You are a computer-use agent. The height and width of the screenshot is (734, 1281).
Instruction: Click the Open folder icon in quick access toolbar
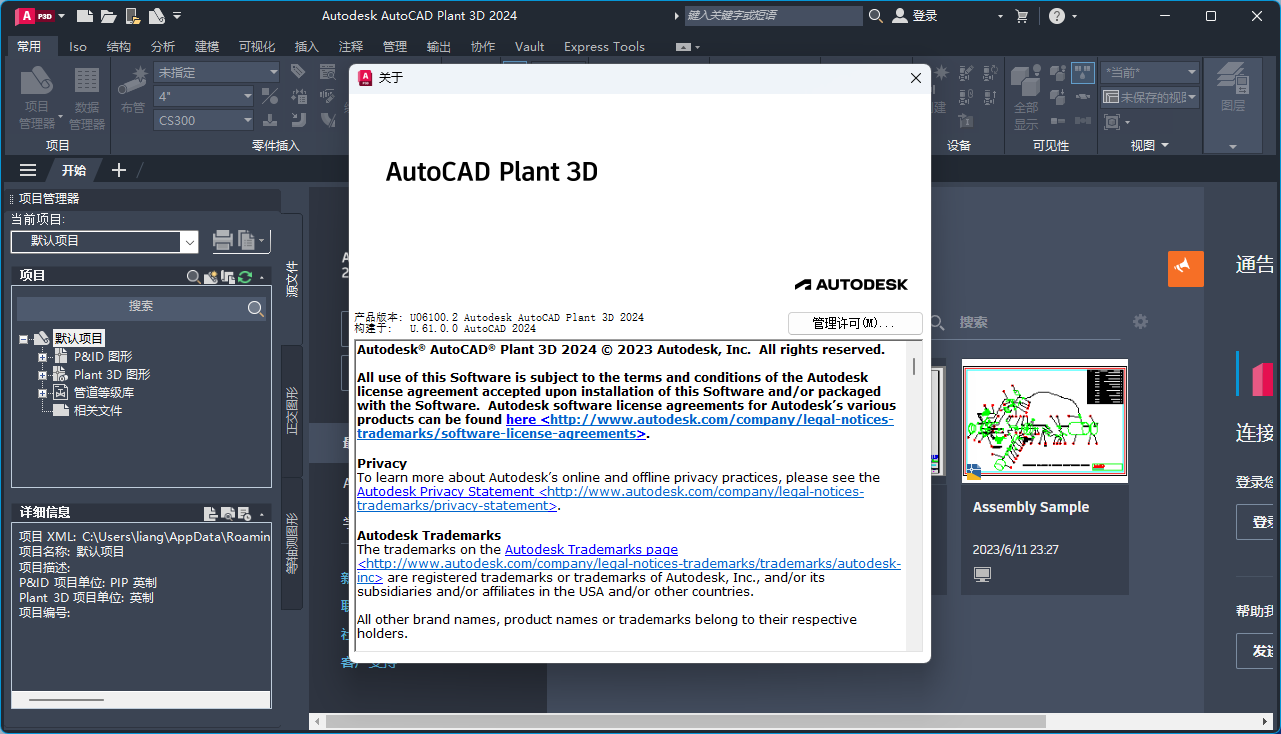(x=108, y=16)
